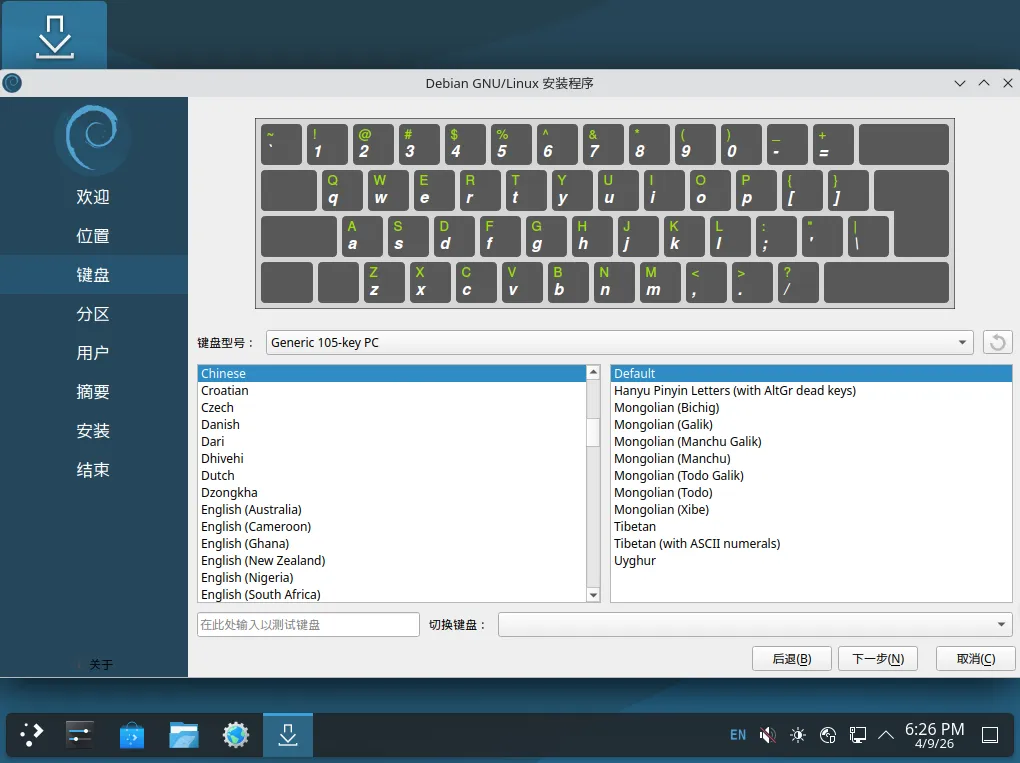Choose the plain Tibetan variant
This screenshot has height=763, width=1020.
point(811,526)
